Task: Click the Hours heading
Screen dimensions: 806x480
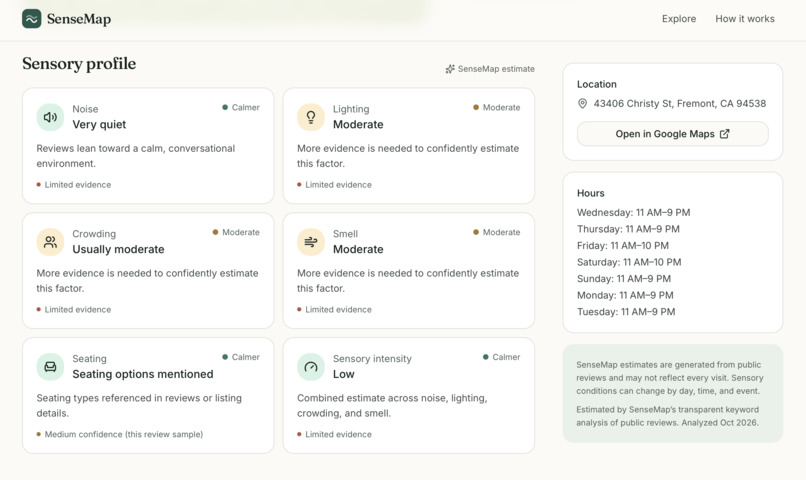Action: click(591, 193)
